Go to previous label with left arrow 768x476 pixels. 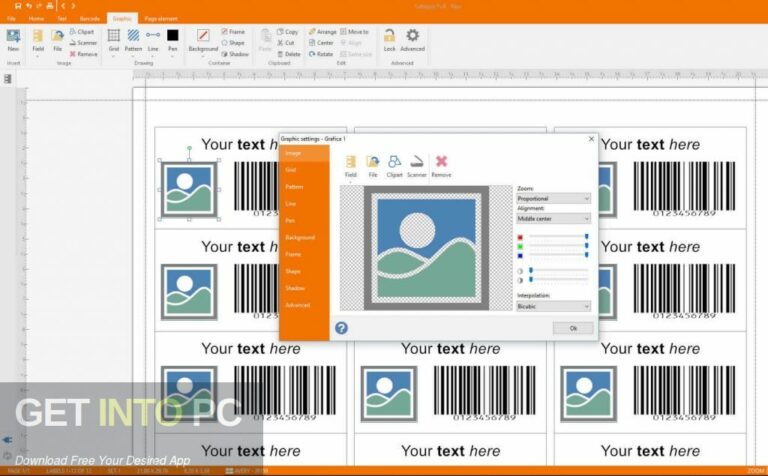[x=63, y=6]
